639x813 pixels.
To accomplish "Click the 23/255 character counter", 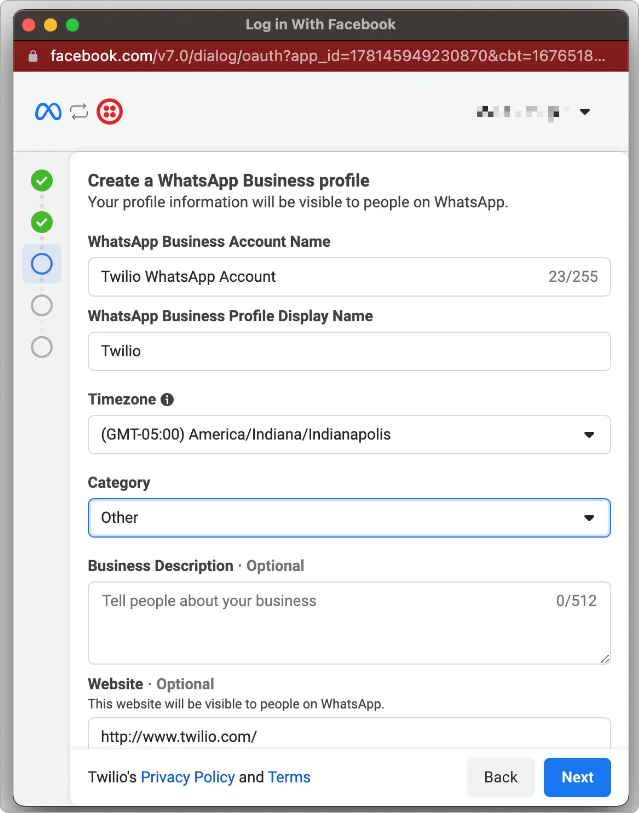I will click(x=573, y=277).
